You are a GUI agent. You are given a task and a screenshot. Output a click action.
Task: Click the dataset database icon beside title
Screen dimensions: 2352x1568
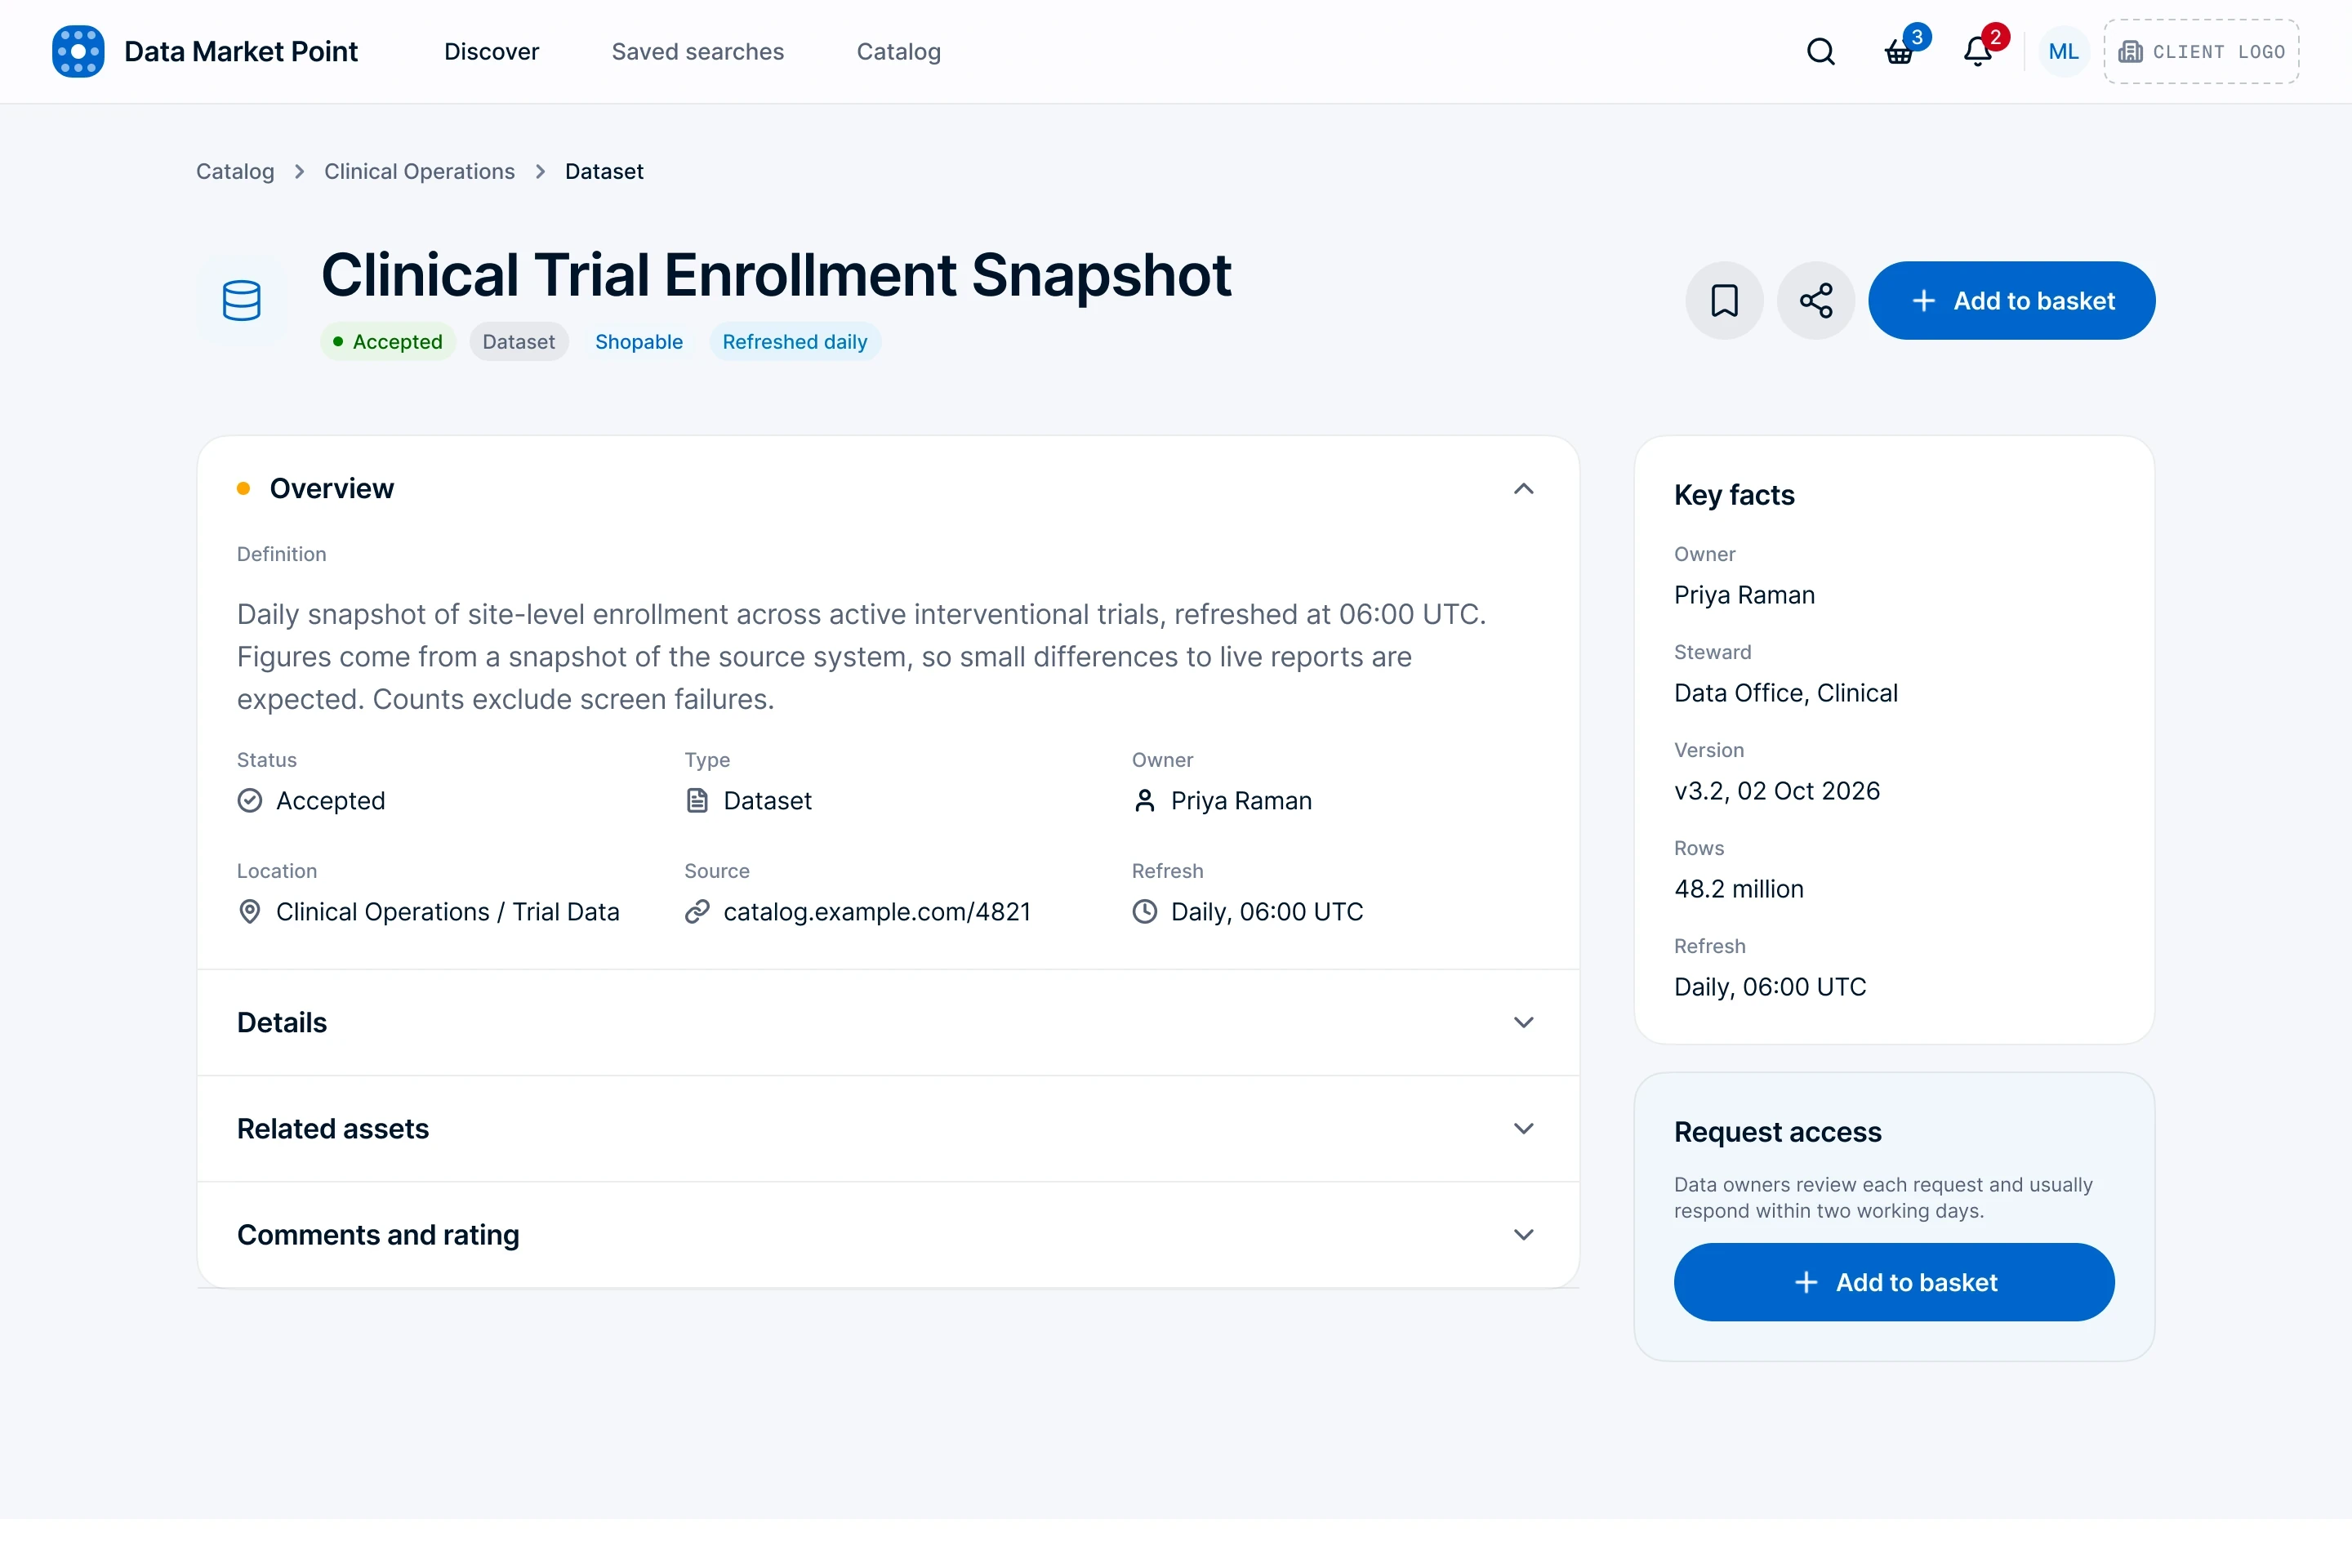pos(241,300)
